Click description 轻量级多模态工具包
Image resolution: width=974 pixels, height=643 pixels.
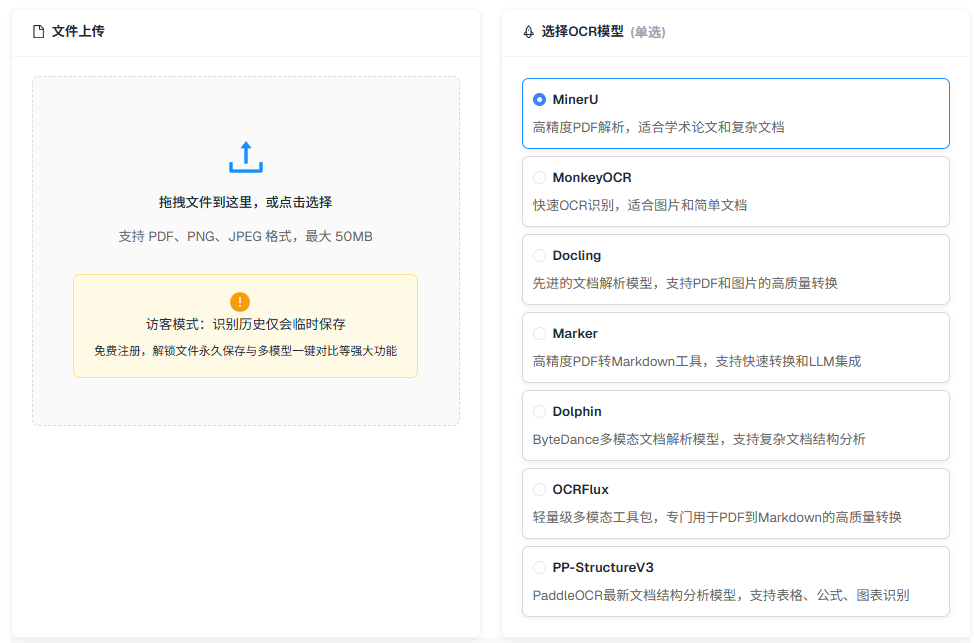pyautogui.click(x=717, y=518)
